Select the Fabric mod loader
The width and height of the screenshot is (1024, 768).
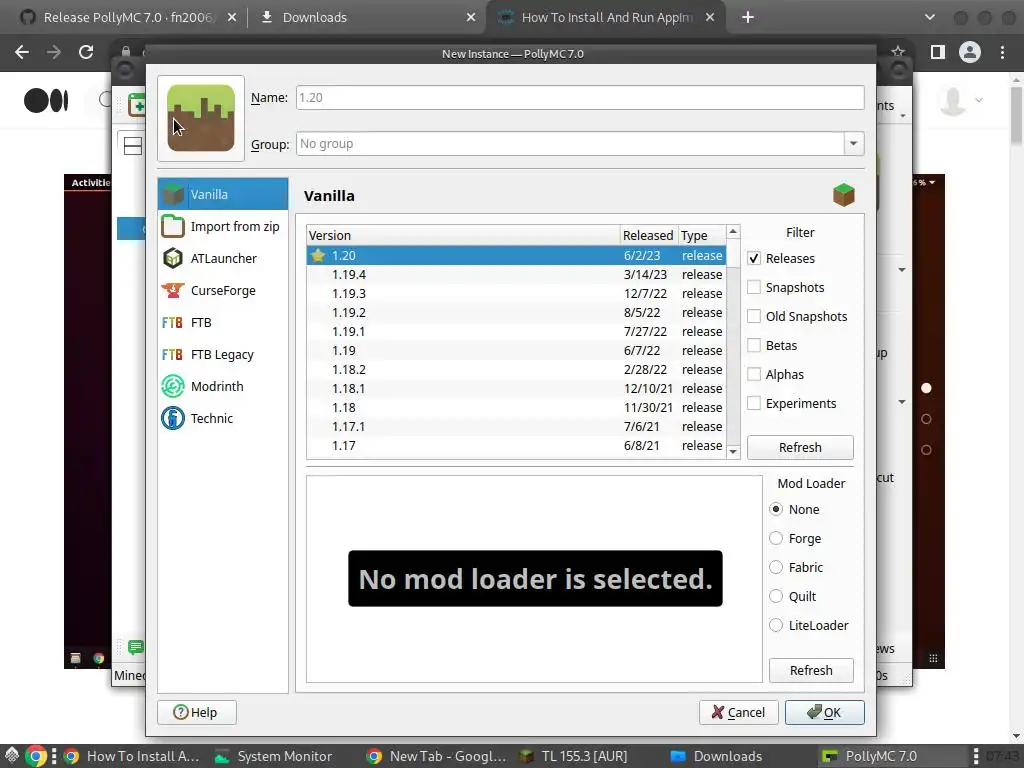(x=776, y=567)
